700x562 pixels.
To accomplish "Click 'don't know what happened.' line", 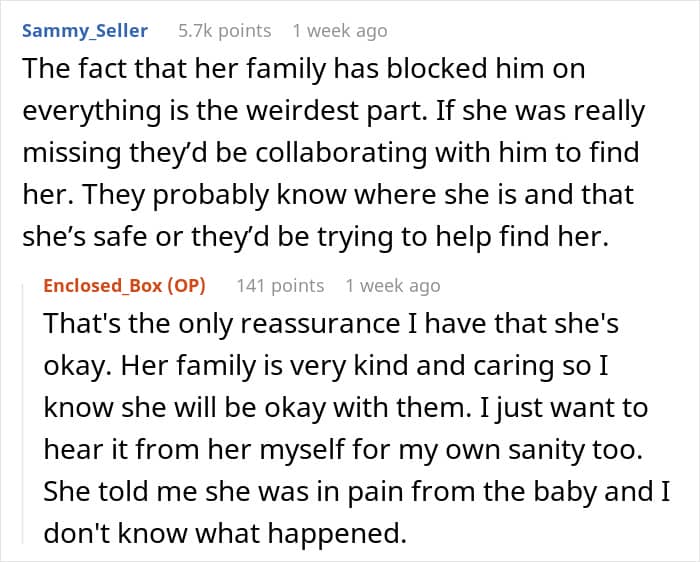I will point(225,533).
